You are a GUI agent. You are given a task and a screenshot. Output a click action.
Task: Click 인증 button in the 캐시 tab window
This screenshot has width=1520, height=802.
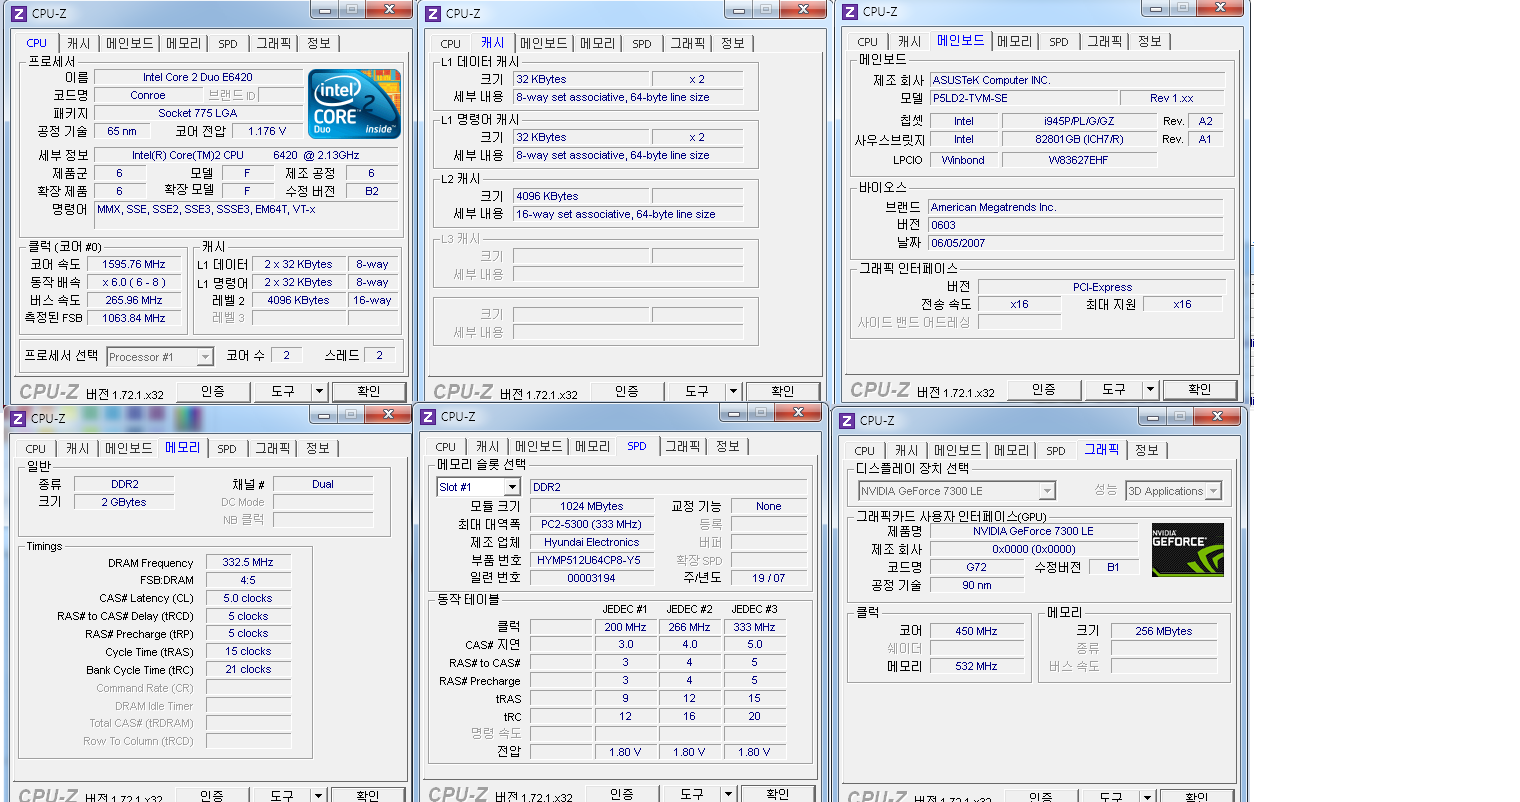(x=627, y=391)
